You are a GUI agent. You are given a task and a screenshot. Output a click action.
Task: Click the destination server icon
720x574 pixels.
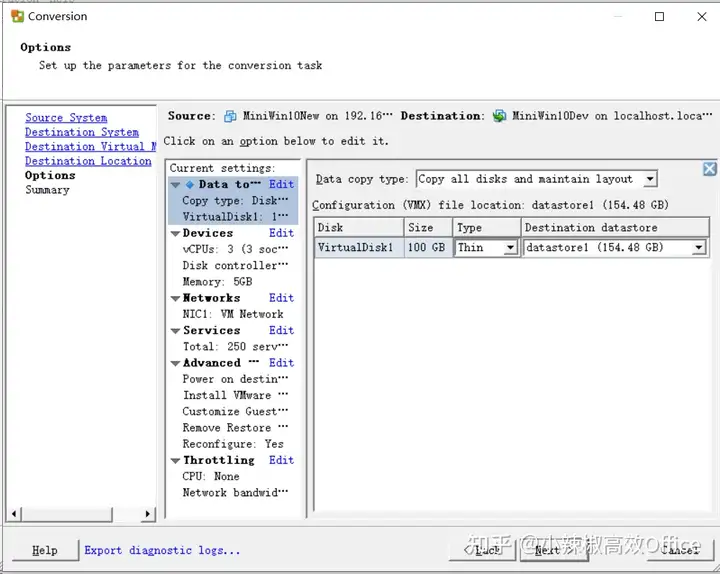point(499,116)
